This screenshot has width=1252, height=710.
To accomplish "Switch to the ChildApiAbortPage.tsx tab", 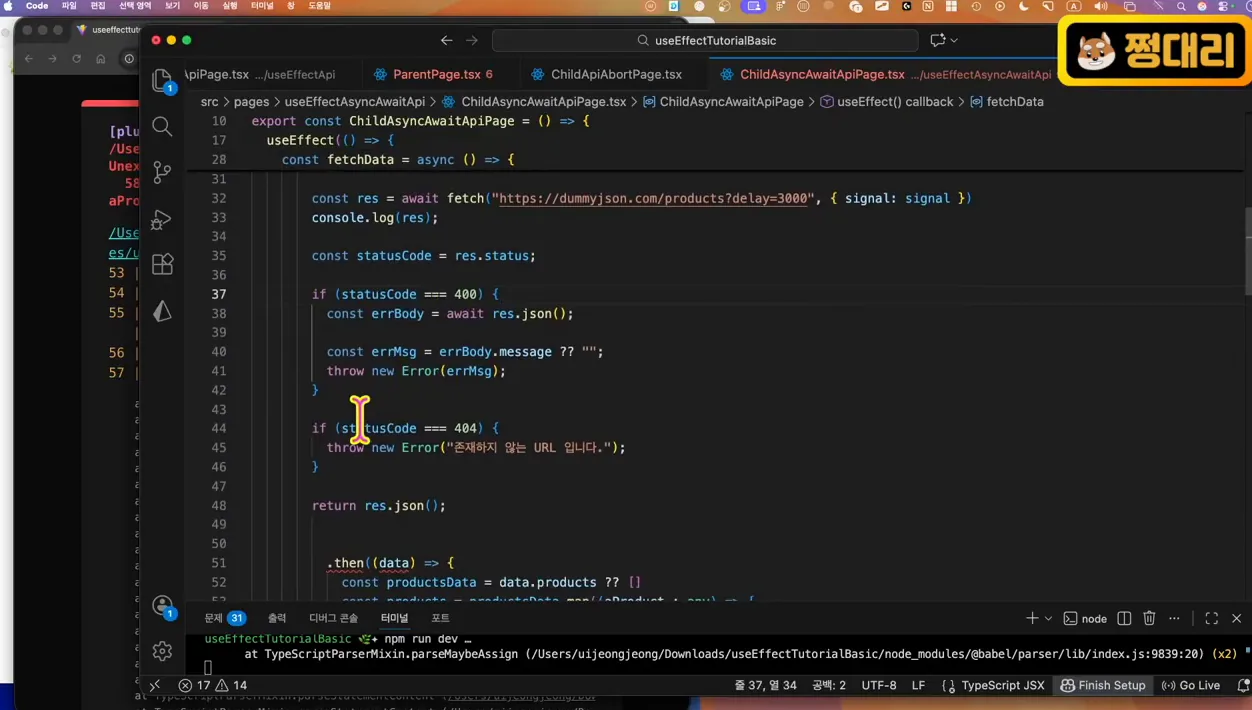I will [616, 74].
